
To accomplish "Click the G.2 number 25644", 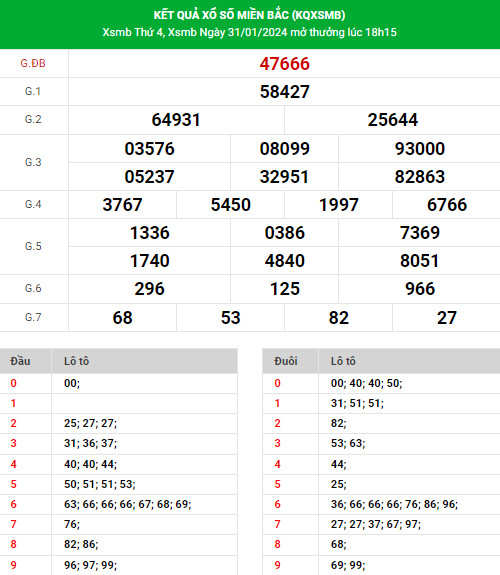I will click(x=393, y=120).
